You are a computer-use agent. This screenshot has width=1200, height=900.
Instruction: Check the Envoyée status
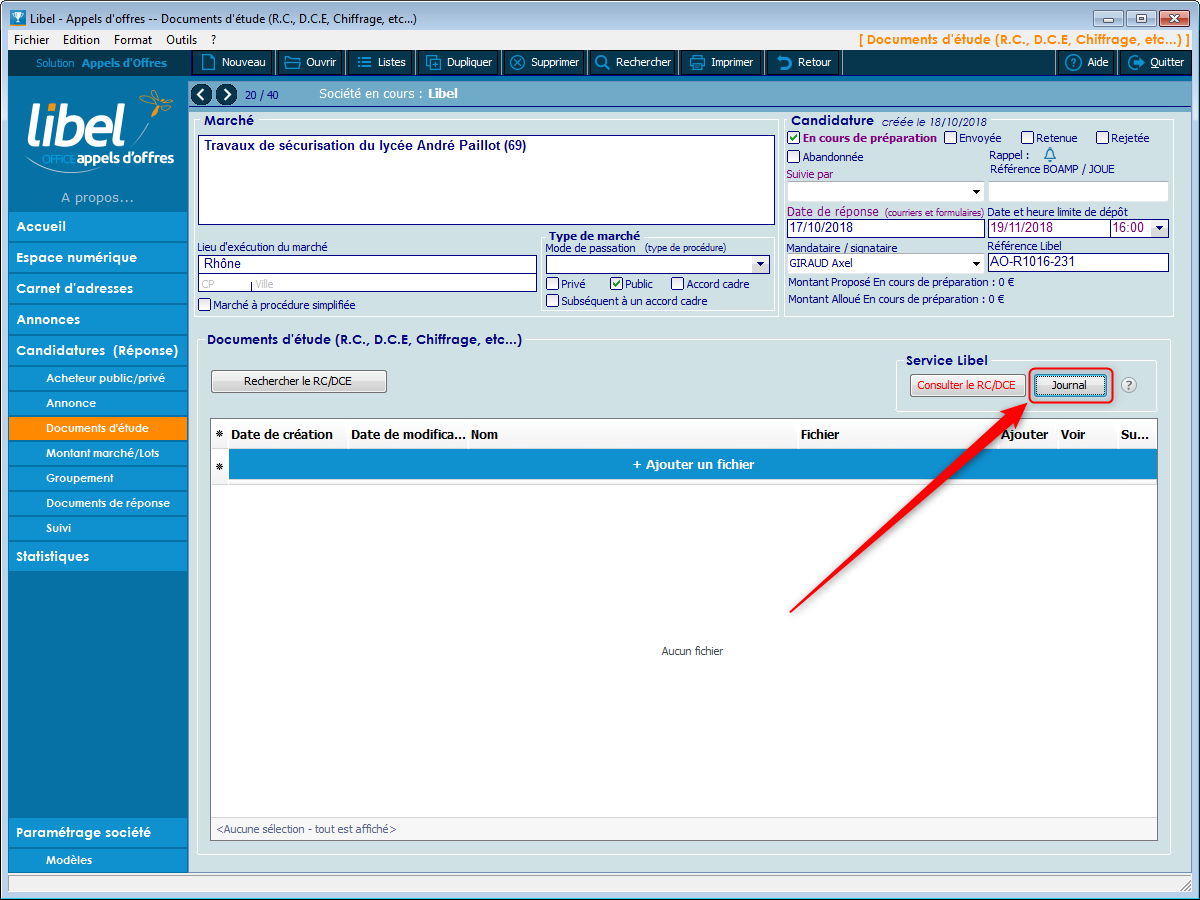(x=950, y=138)
